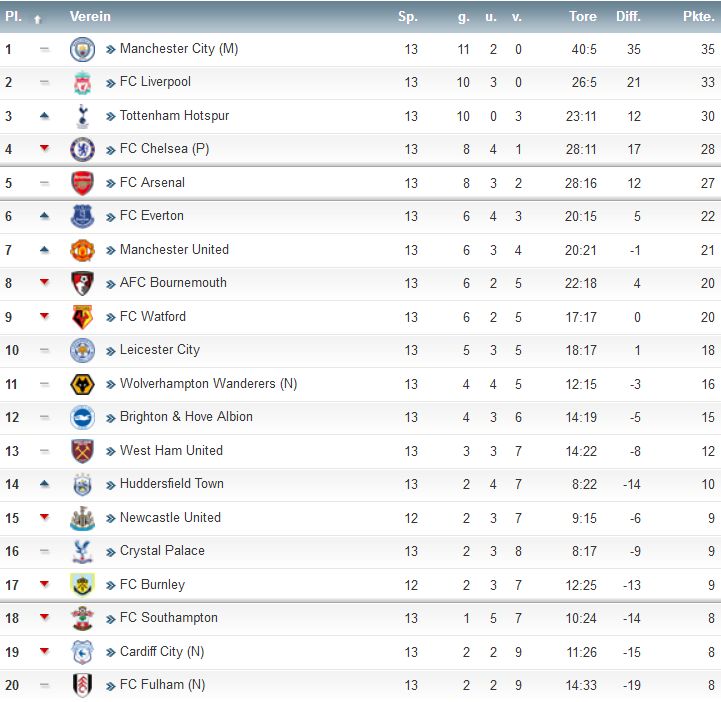Open the Huddersfield Town team link
This screenshot has height=702, width=721.
pos(172,484)
